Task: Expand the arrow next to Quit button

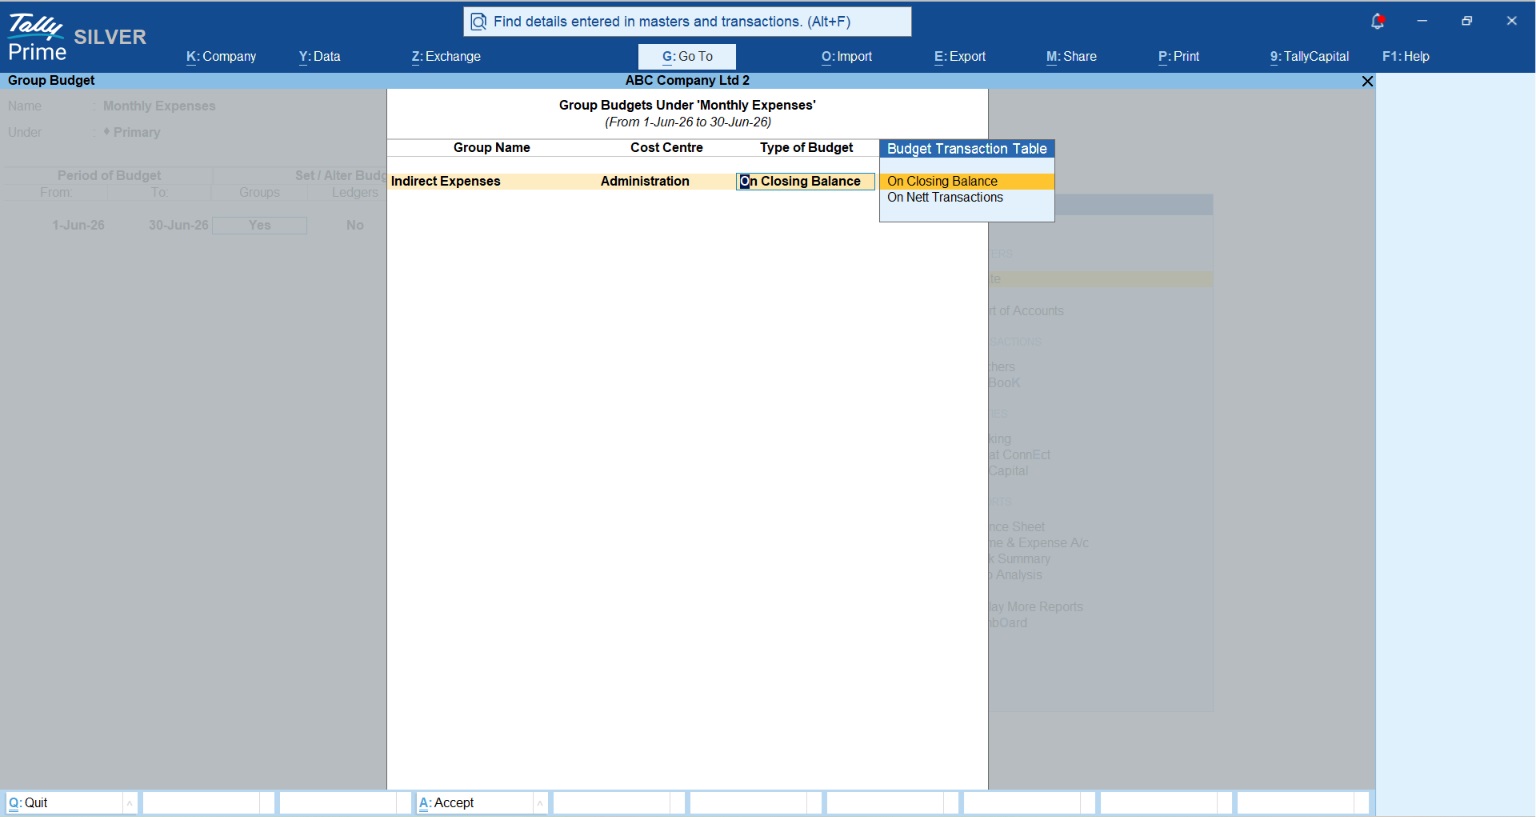Action: coord(130,803)
